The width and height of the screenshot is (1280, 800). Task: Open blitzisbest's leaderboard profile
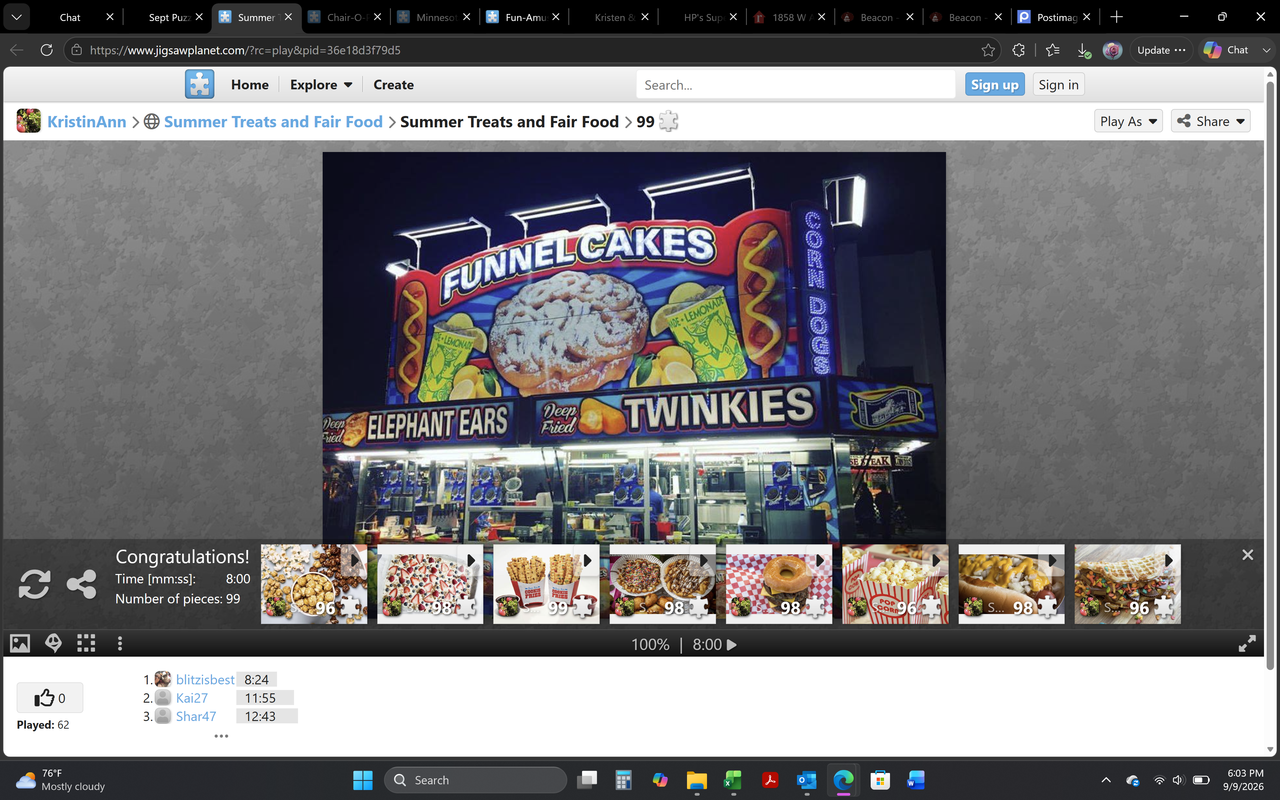pos(205,680)
